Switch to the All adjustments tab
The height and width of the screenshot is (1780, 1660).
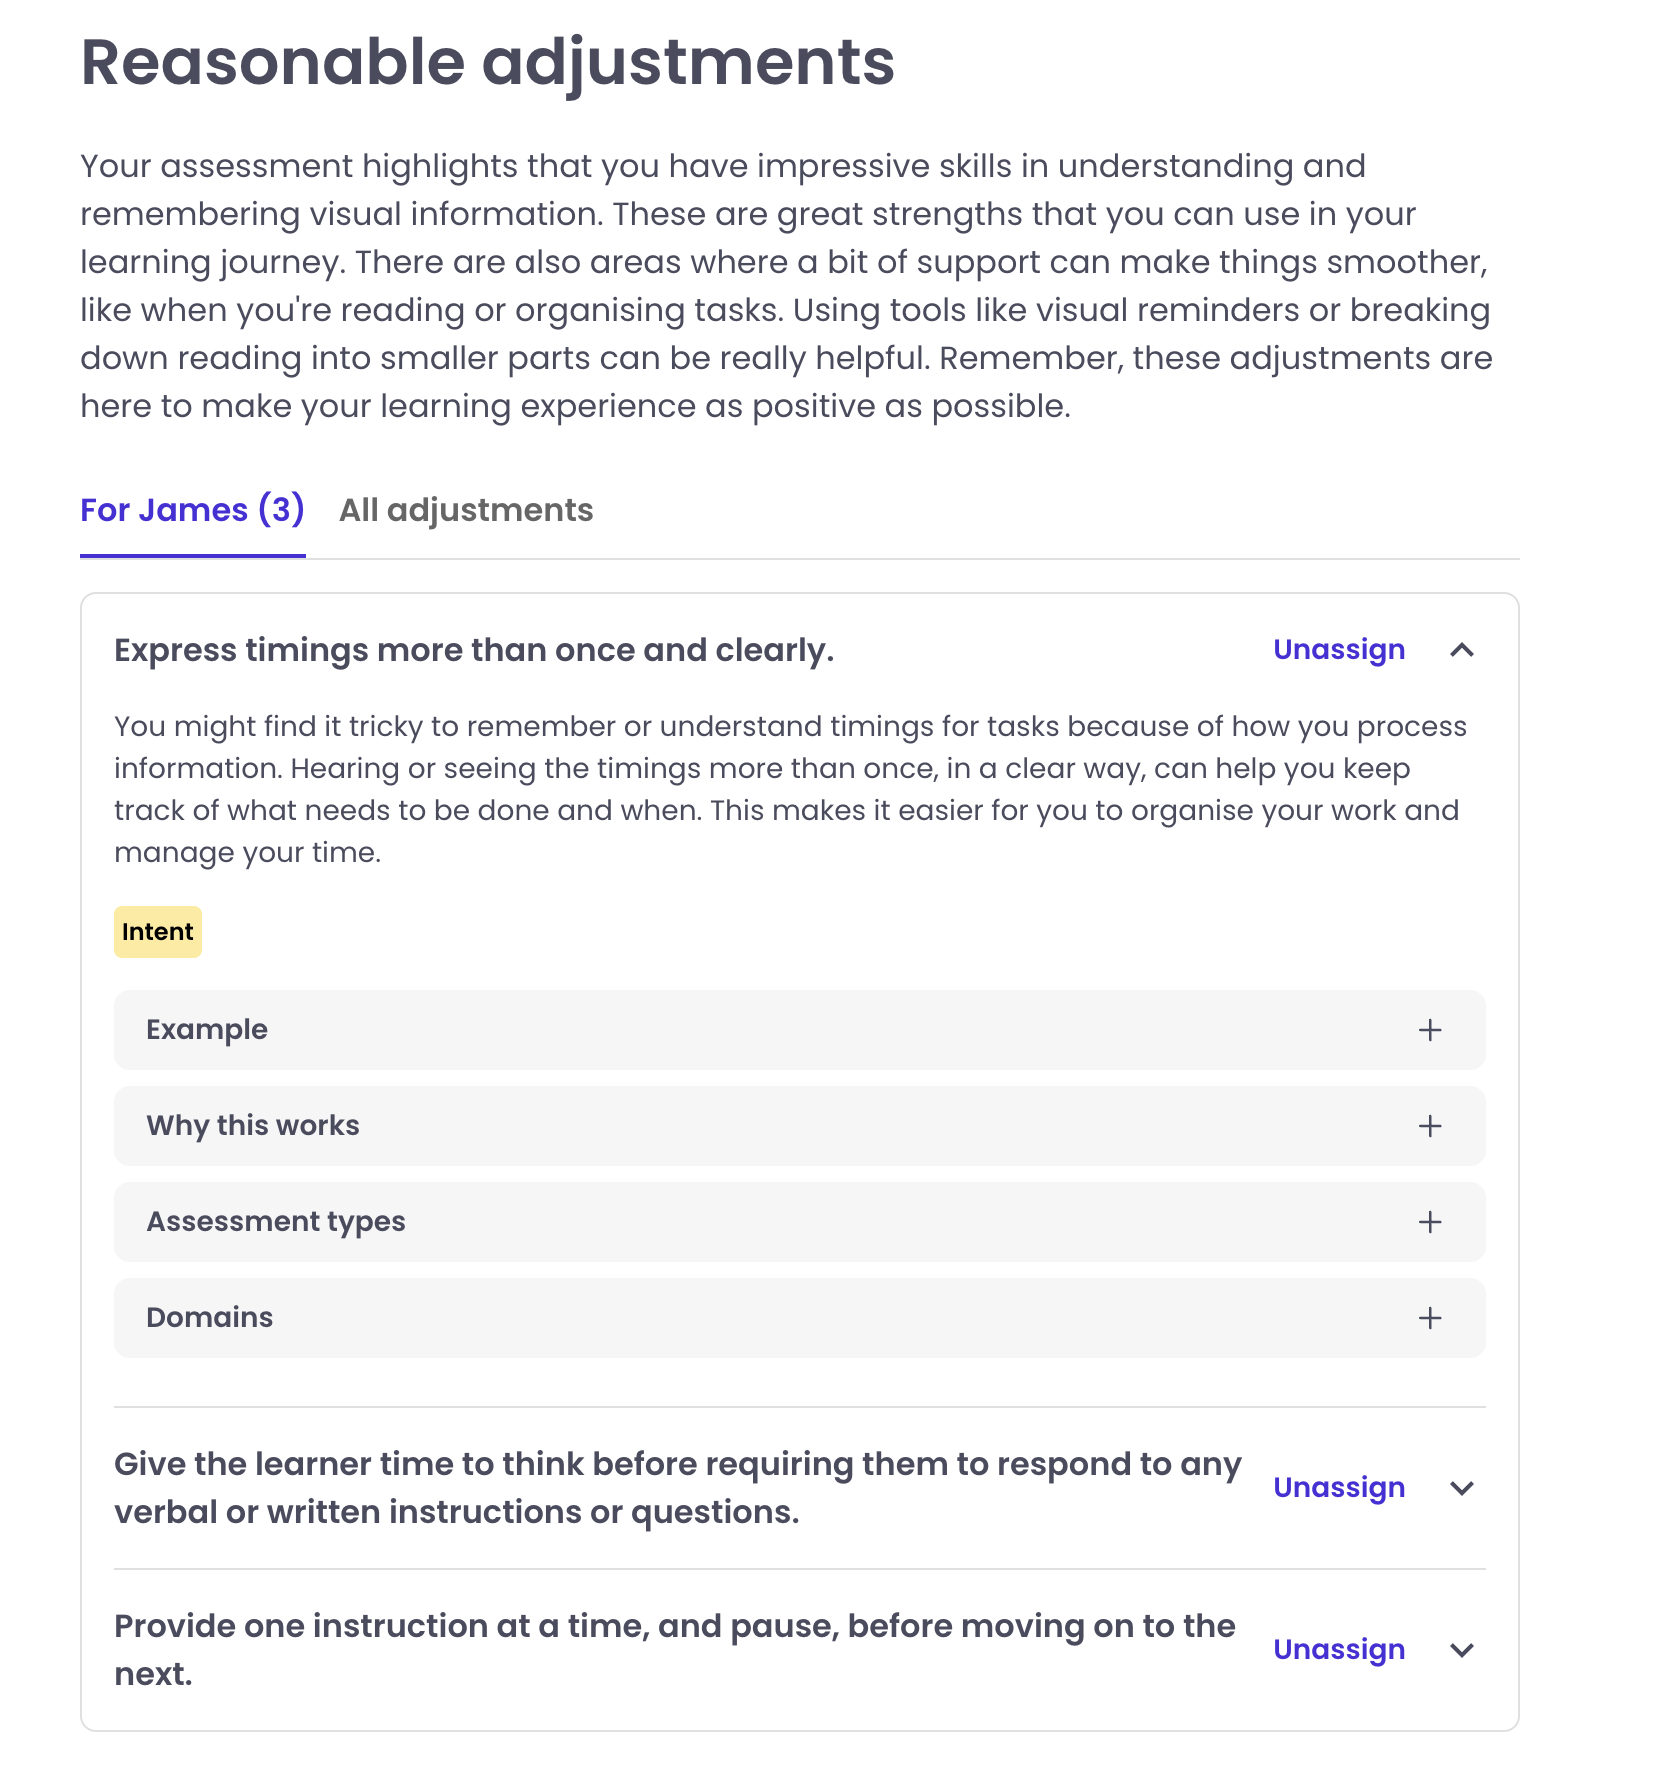[466, 510]
